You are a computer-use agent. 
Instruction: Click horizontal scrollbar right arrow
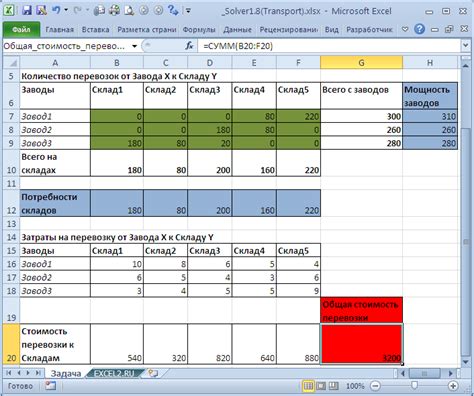tap(451, 373)
